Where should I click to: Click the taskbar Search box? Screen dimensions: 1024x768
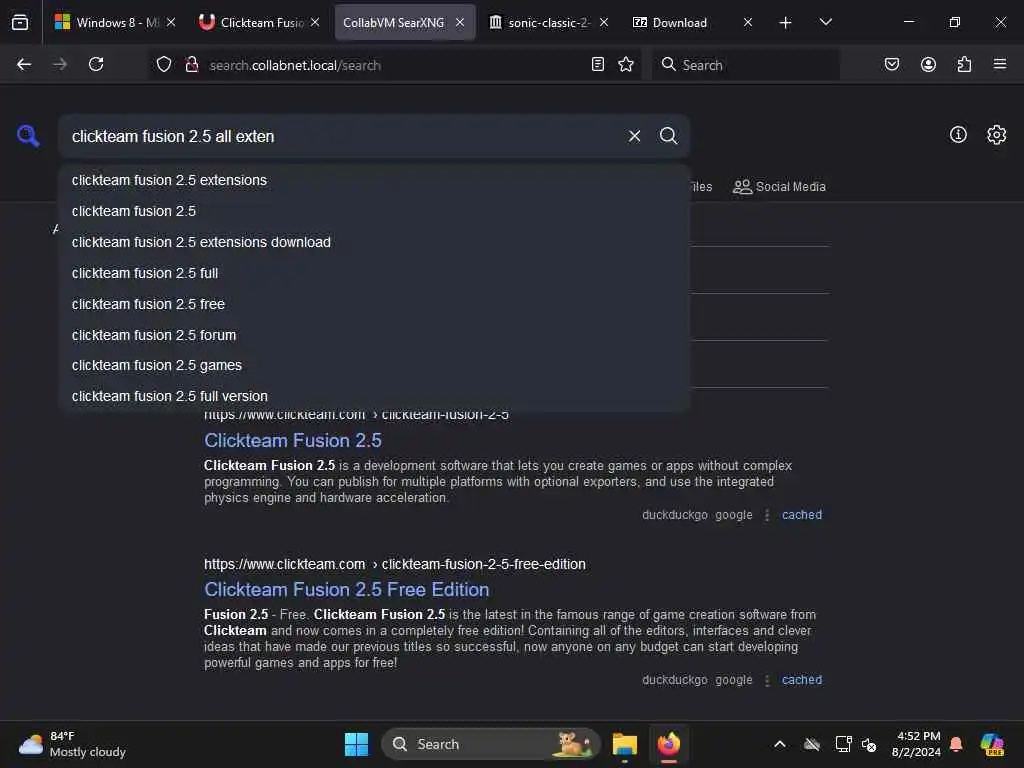click(x=490, y=744)
